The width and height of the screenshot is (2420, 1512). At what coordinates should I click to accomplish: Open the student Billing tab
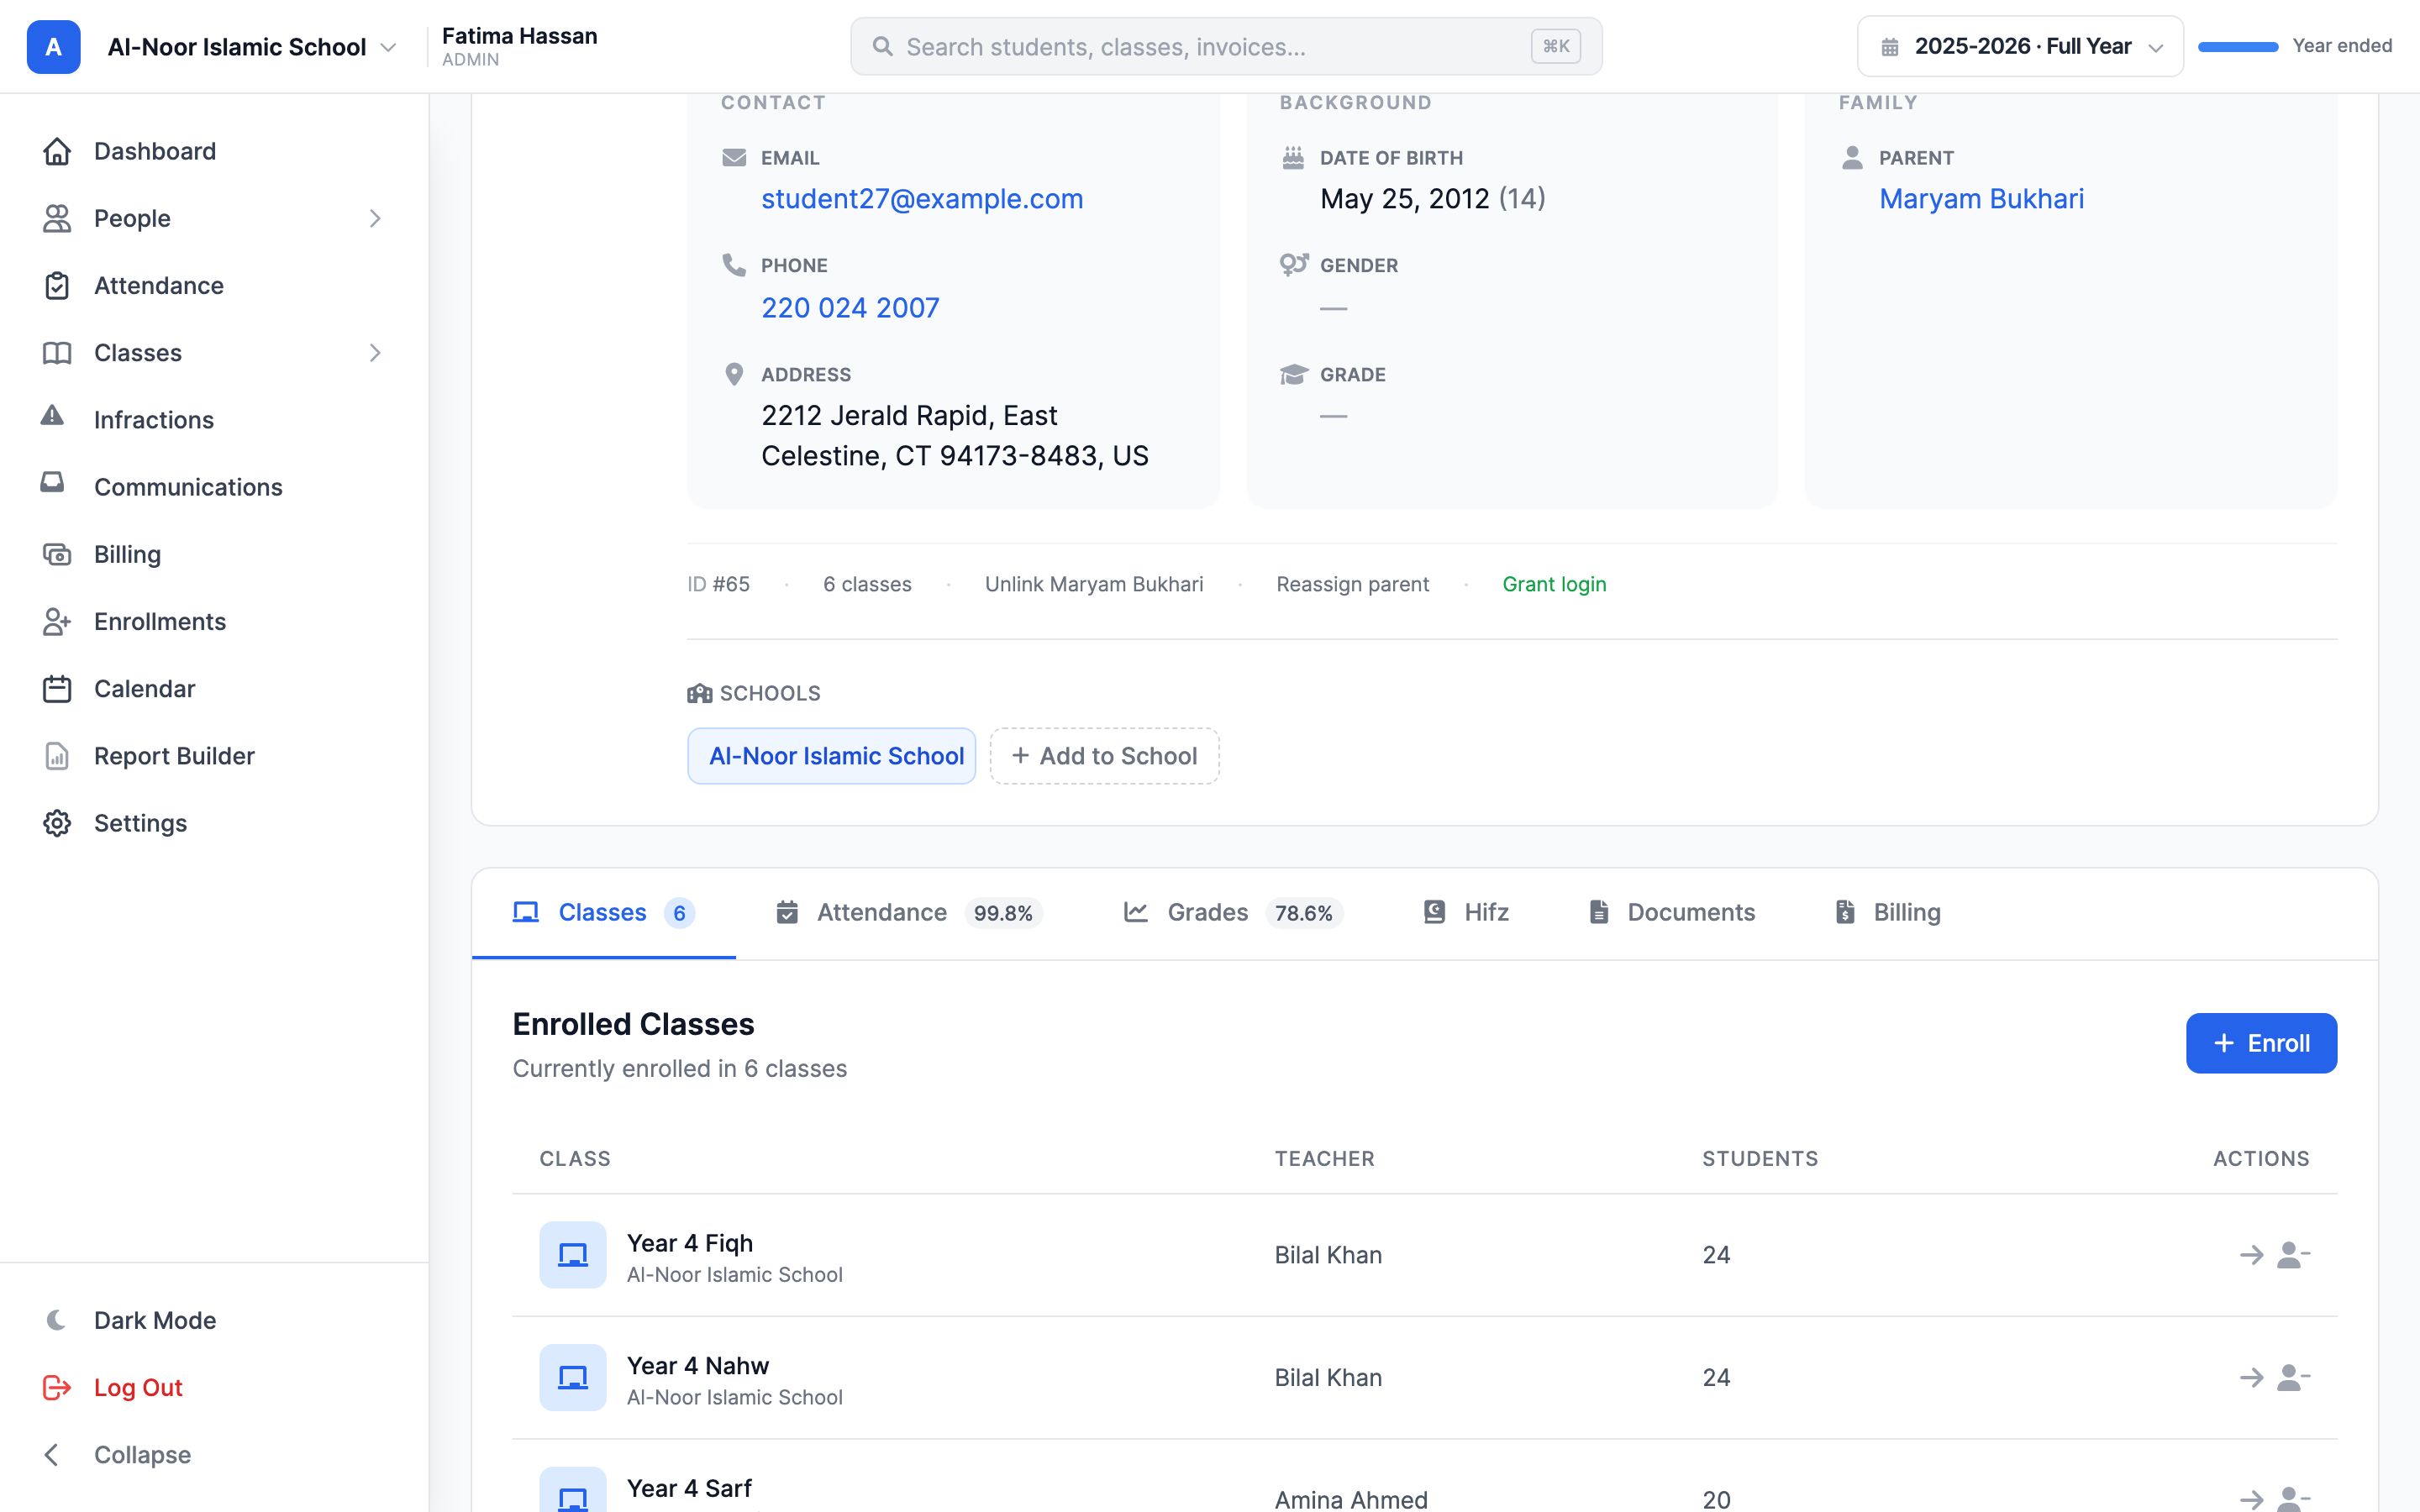(1888, 912)
